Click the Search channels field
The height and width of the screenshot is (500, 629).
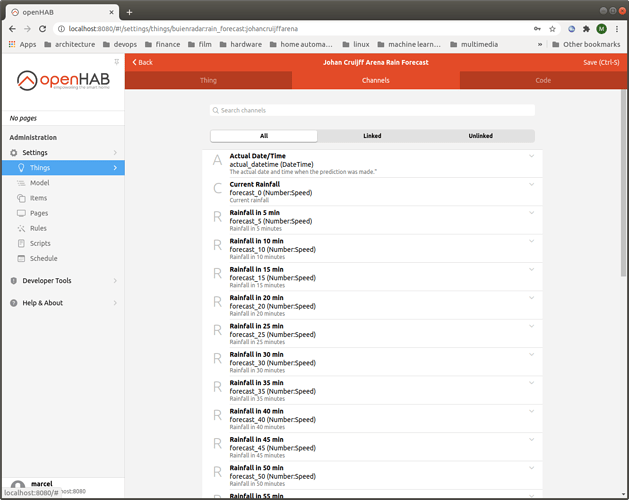(372, 110)
